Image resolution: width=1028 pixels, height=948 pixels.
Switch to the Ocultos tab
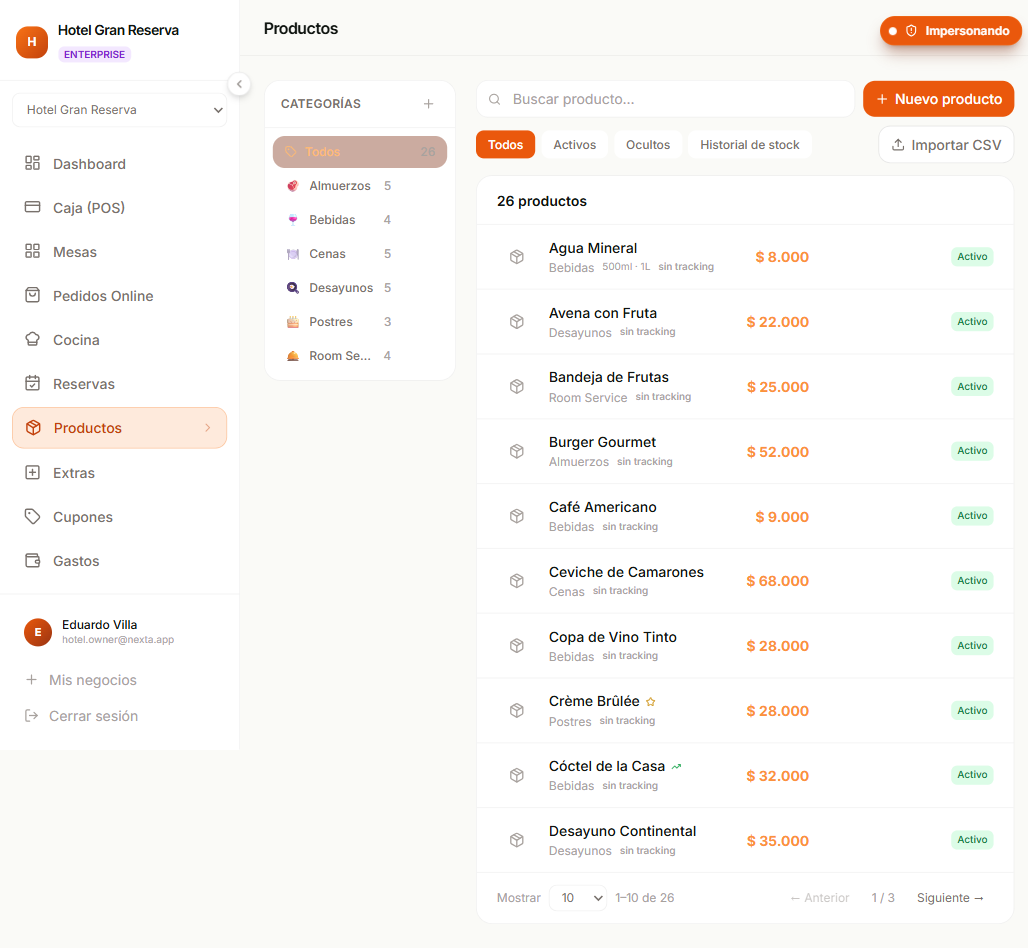click(x=648, y=145)
